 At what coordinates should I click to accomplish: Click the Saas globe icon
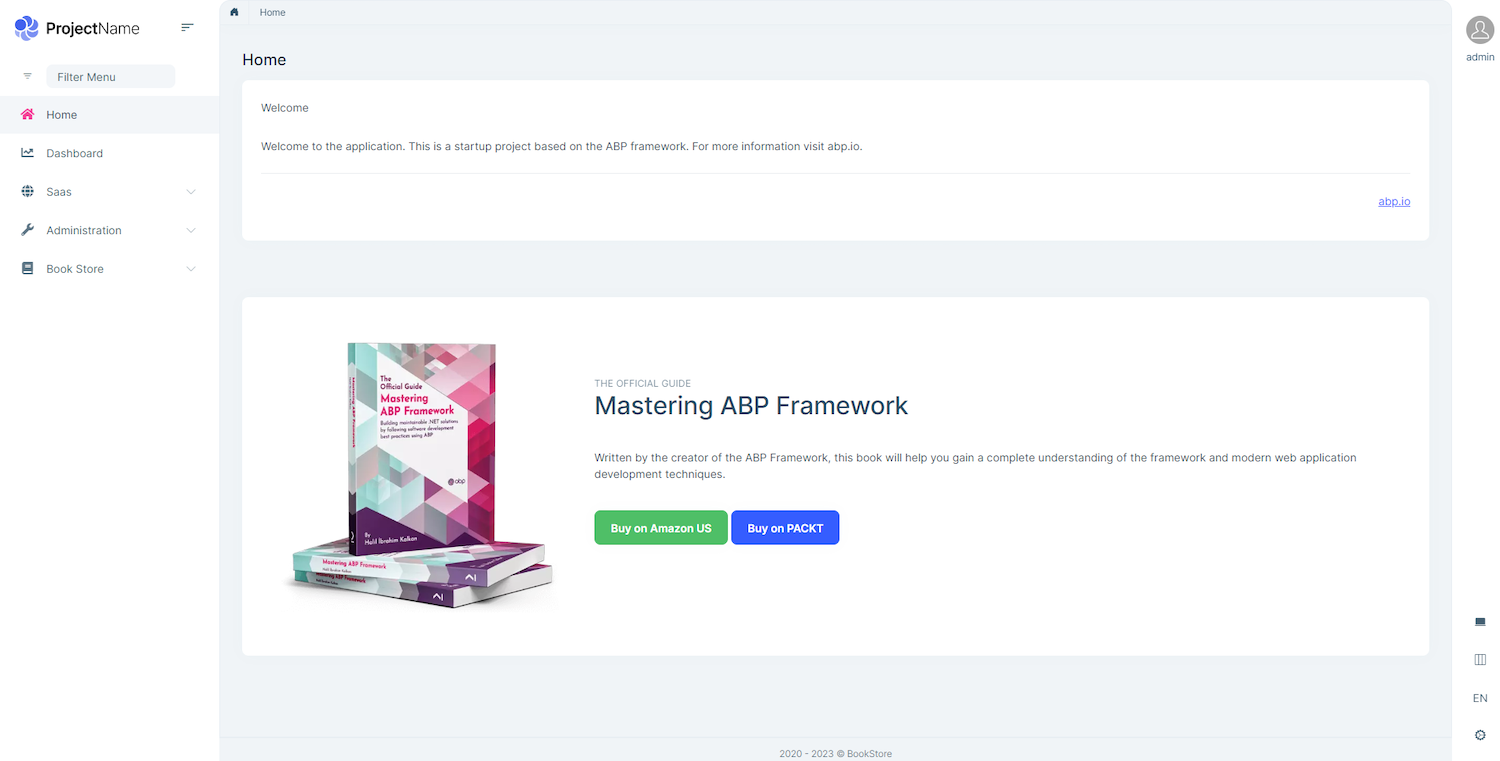(28, 191)
